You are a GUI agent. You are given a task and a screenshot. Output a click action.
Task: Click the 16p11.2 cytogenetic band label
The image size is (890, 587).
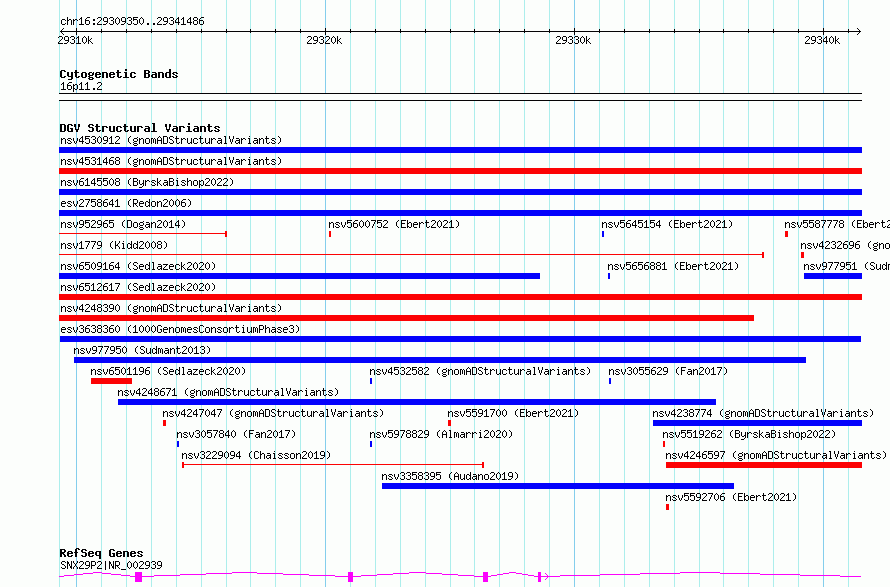(81, 86)
